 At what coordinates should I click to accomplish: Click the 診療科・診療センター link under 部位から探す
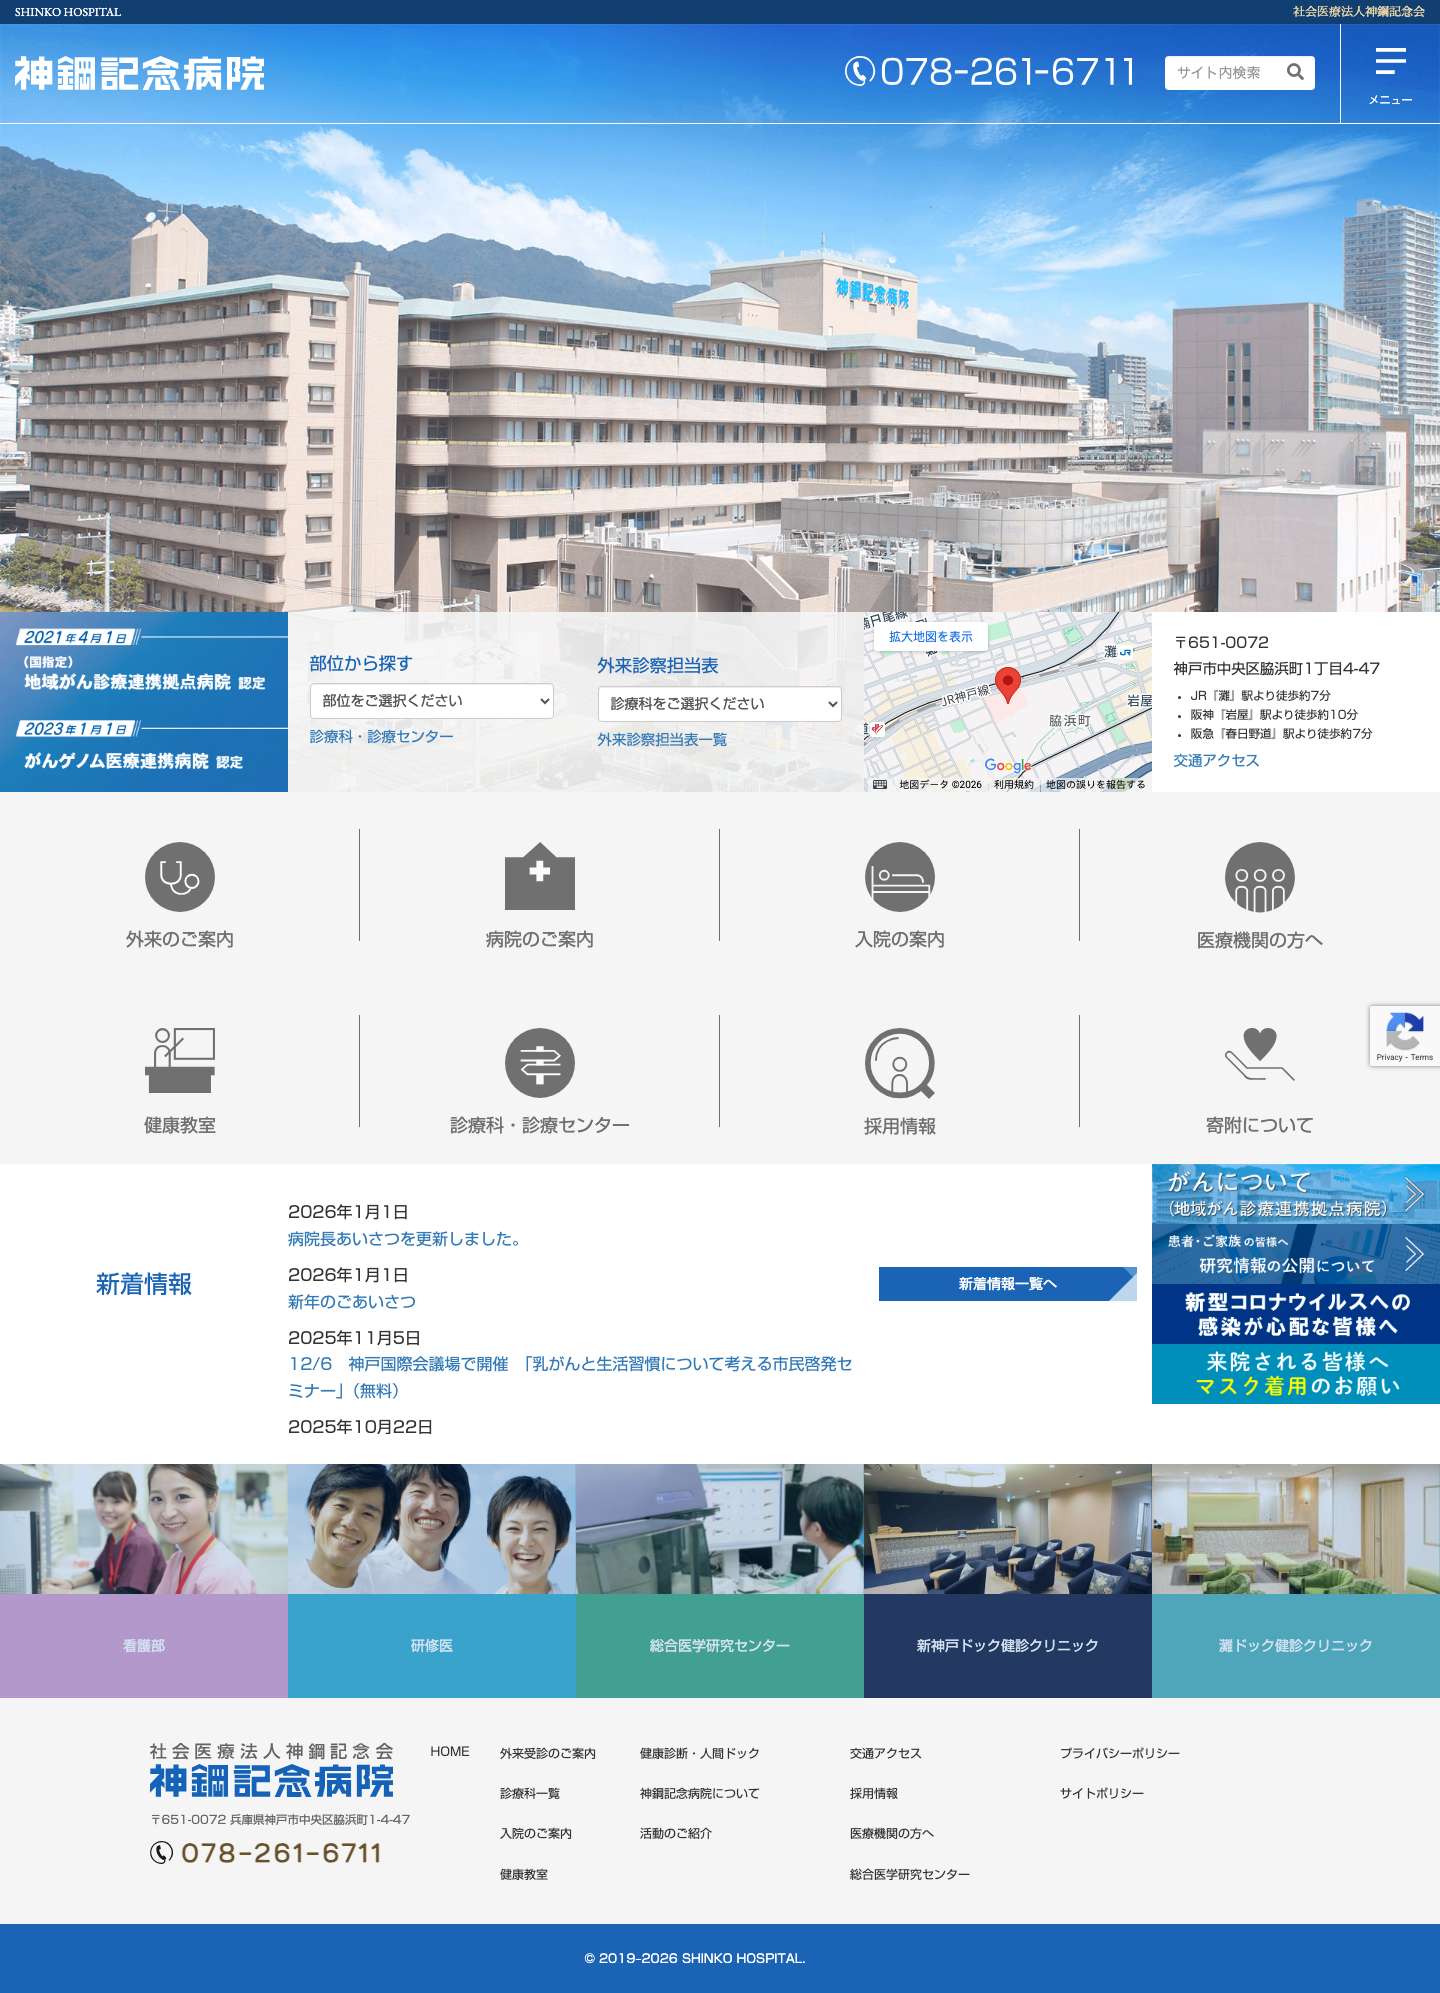click(381, 736)
